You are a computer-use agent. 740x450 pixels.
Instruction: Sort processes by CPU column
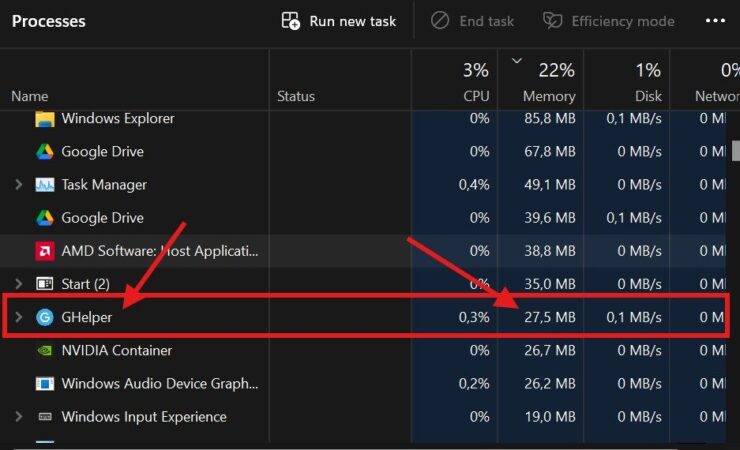pyautogui.click(x=476, y=96)
